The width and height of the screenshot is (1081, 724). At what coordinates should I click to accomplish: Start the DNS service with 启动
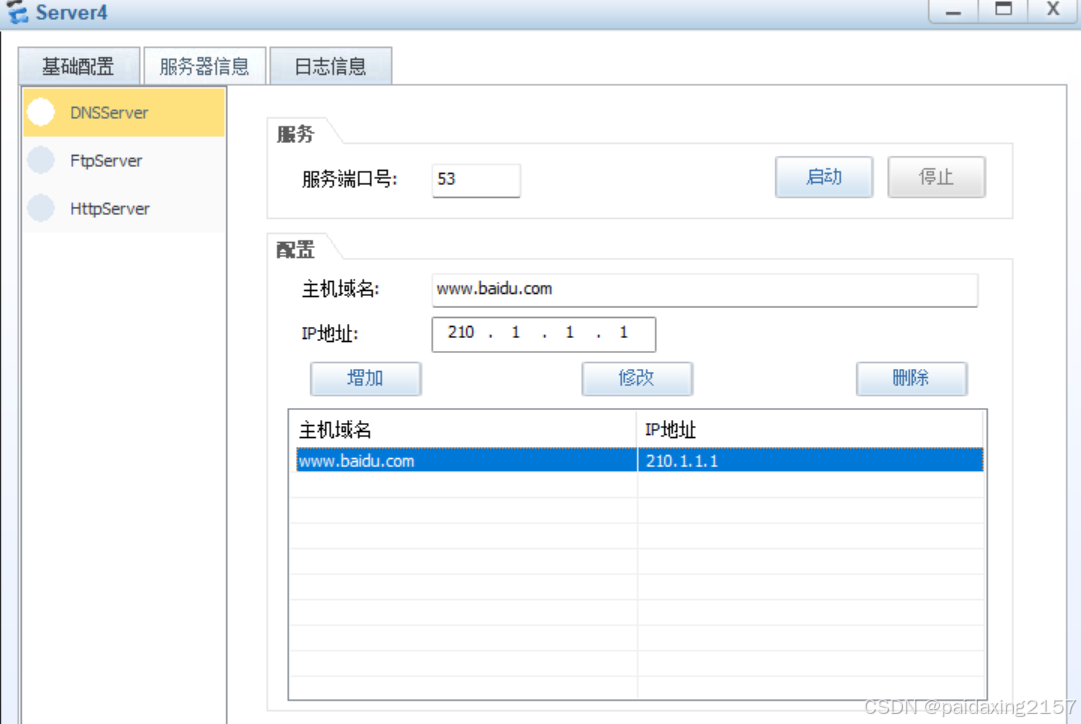[x=824, y=177]
